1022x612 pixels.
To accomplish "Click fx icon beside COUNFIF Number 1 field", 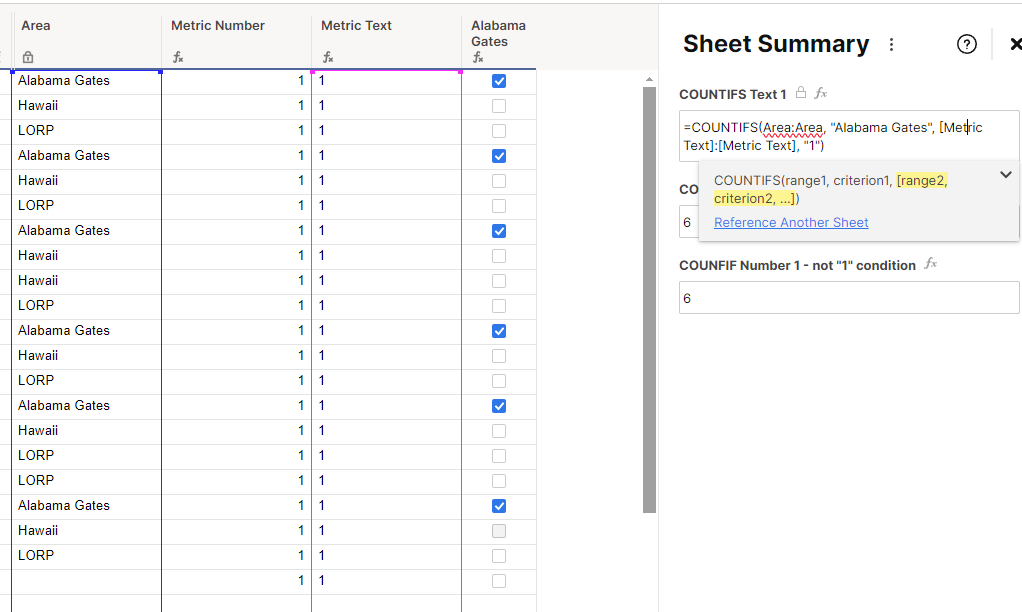I will [x=931, y=263].
